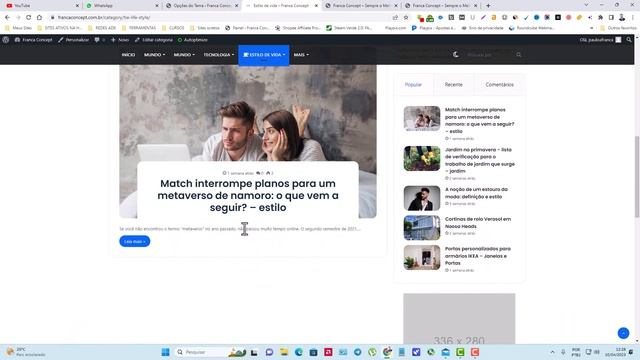The width and height of the screenshot is (640, 360).
Task: Click Novo in the admin bar
Action: coord(120,40)
